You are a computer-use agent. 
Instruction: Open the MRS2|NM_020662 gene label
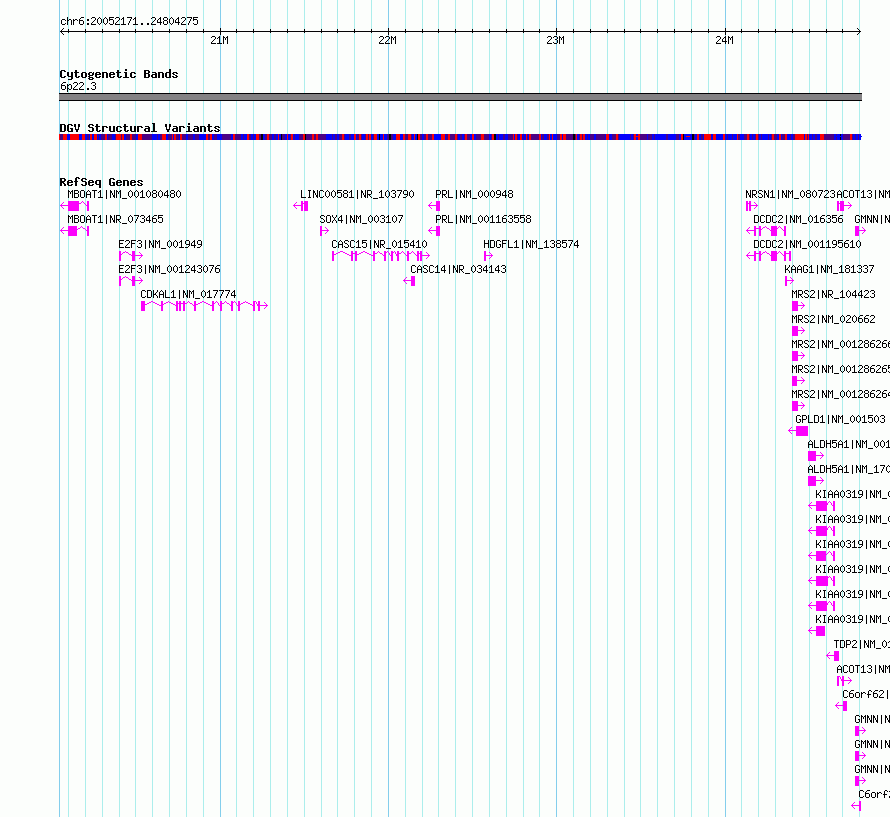coord(833,319)
